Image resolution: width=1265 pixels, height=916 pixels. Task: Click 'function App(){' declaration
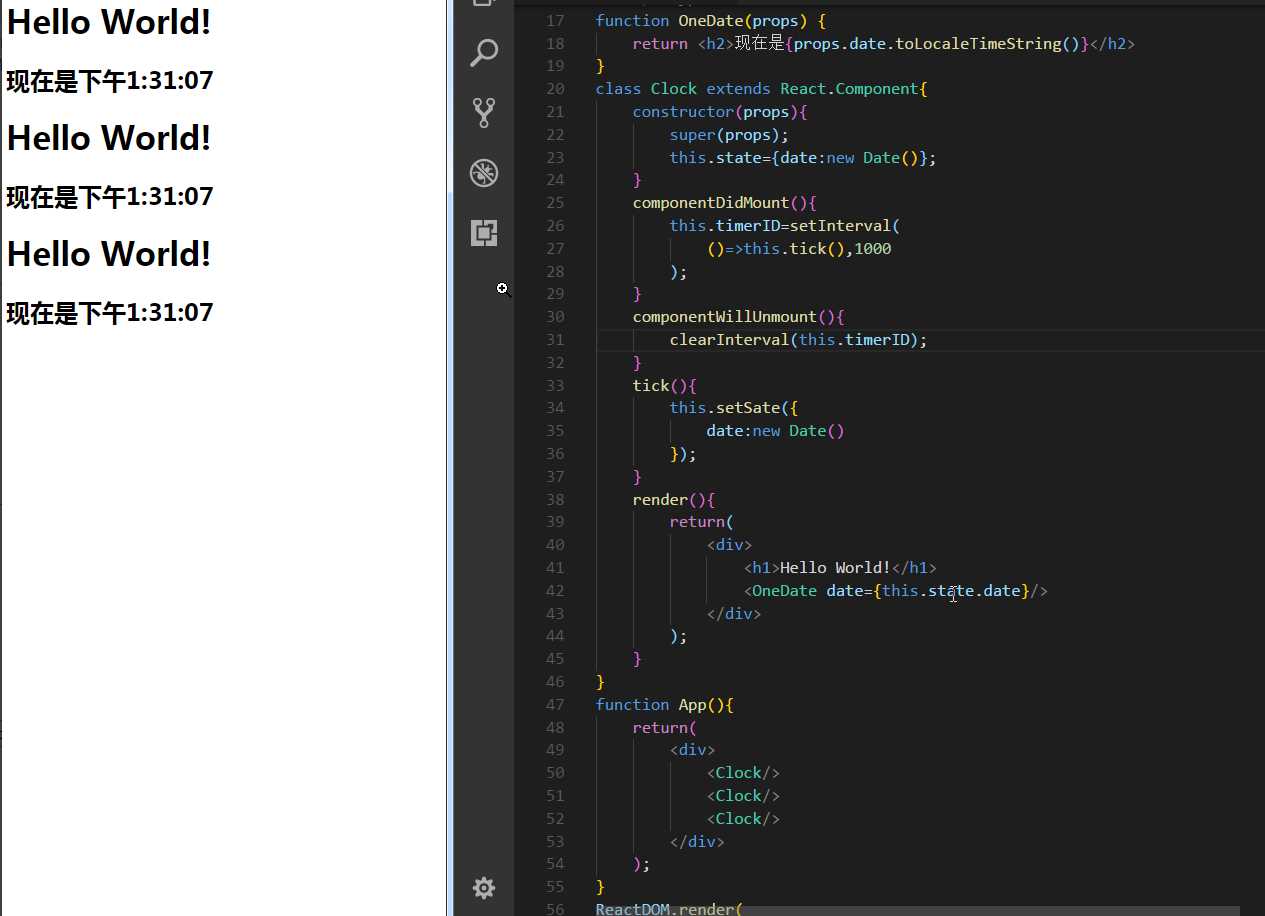click(665, 705)
